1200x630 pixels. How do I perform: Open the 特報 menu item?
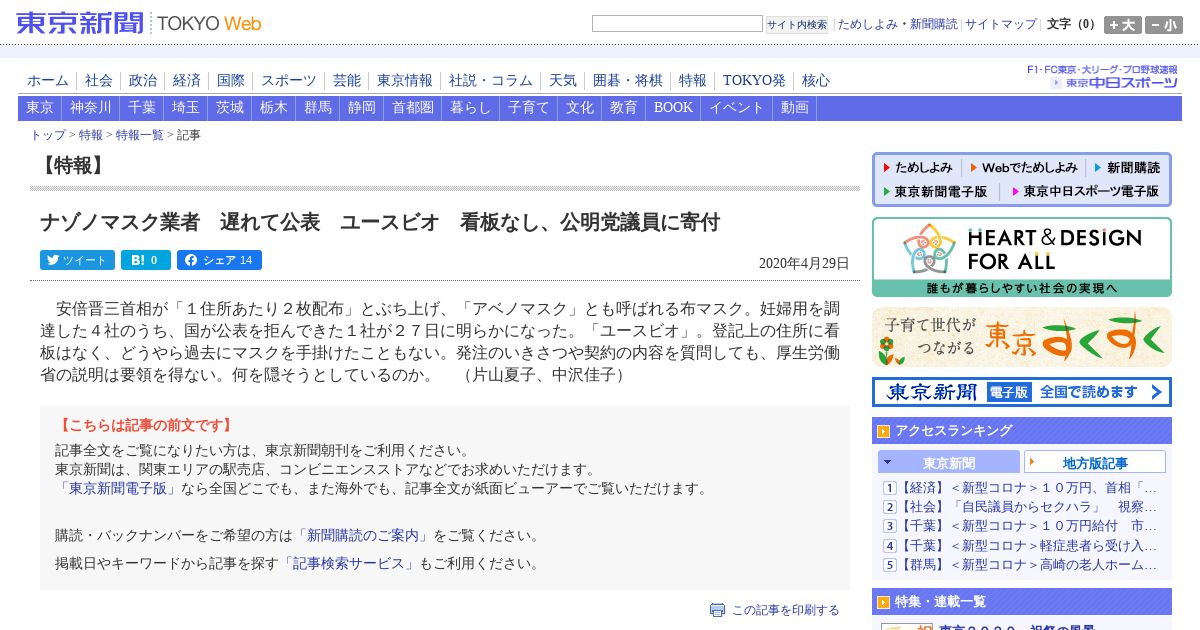pyautogui.click(x=693, y=80)
